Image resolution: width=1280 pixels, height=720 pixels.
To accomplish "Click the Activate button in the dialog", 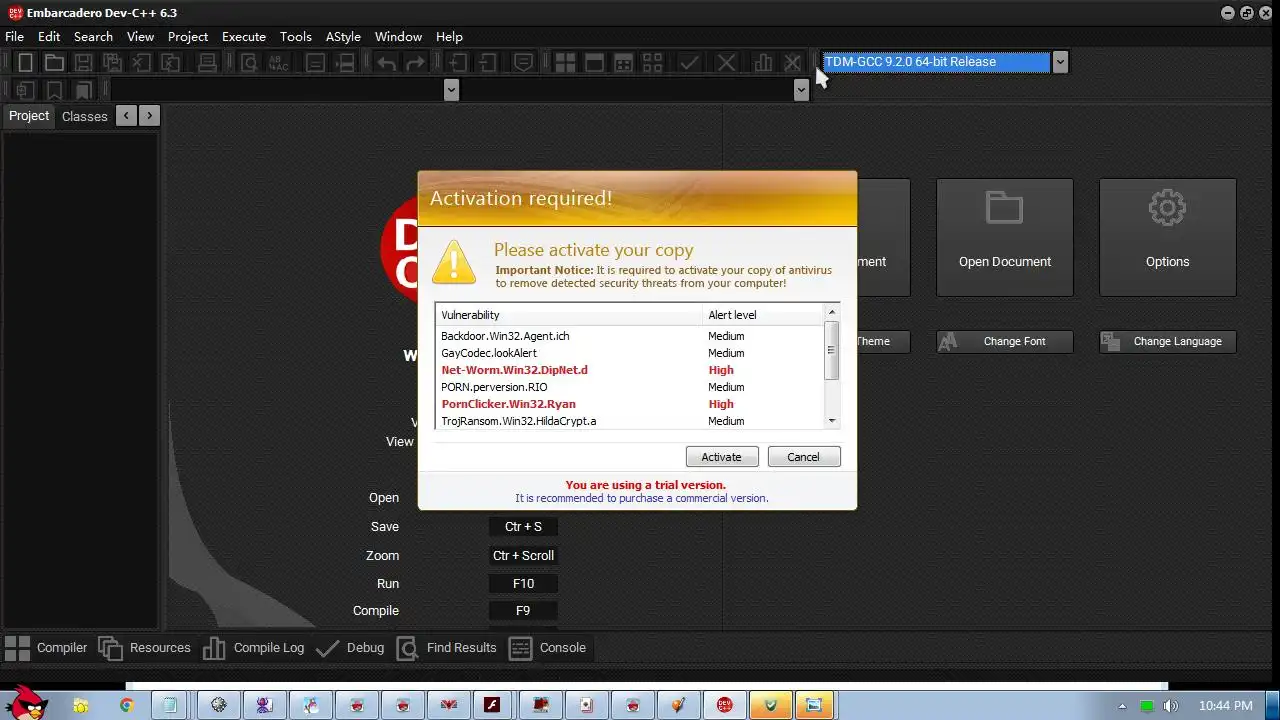I will (x=721, y=457).
